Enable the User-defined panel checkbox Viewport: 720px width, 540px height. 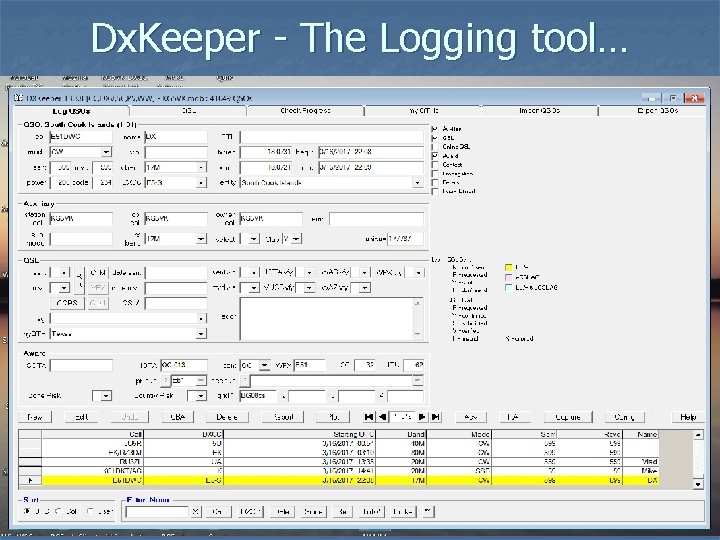(434, 191)
